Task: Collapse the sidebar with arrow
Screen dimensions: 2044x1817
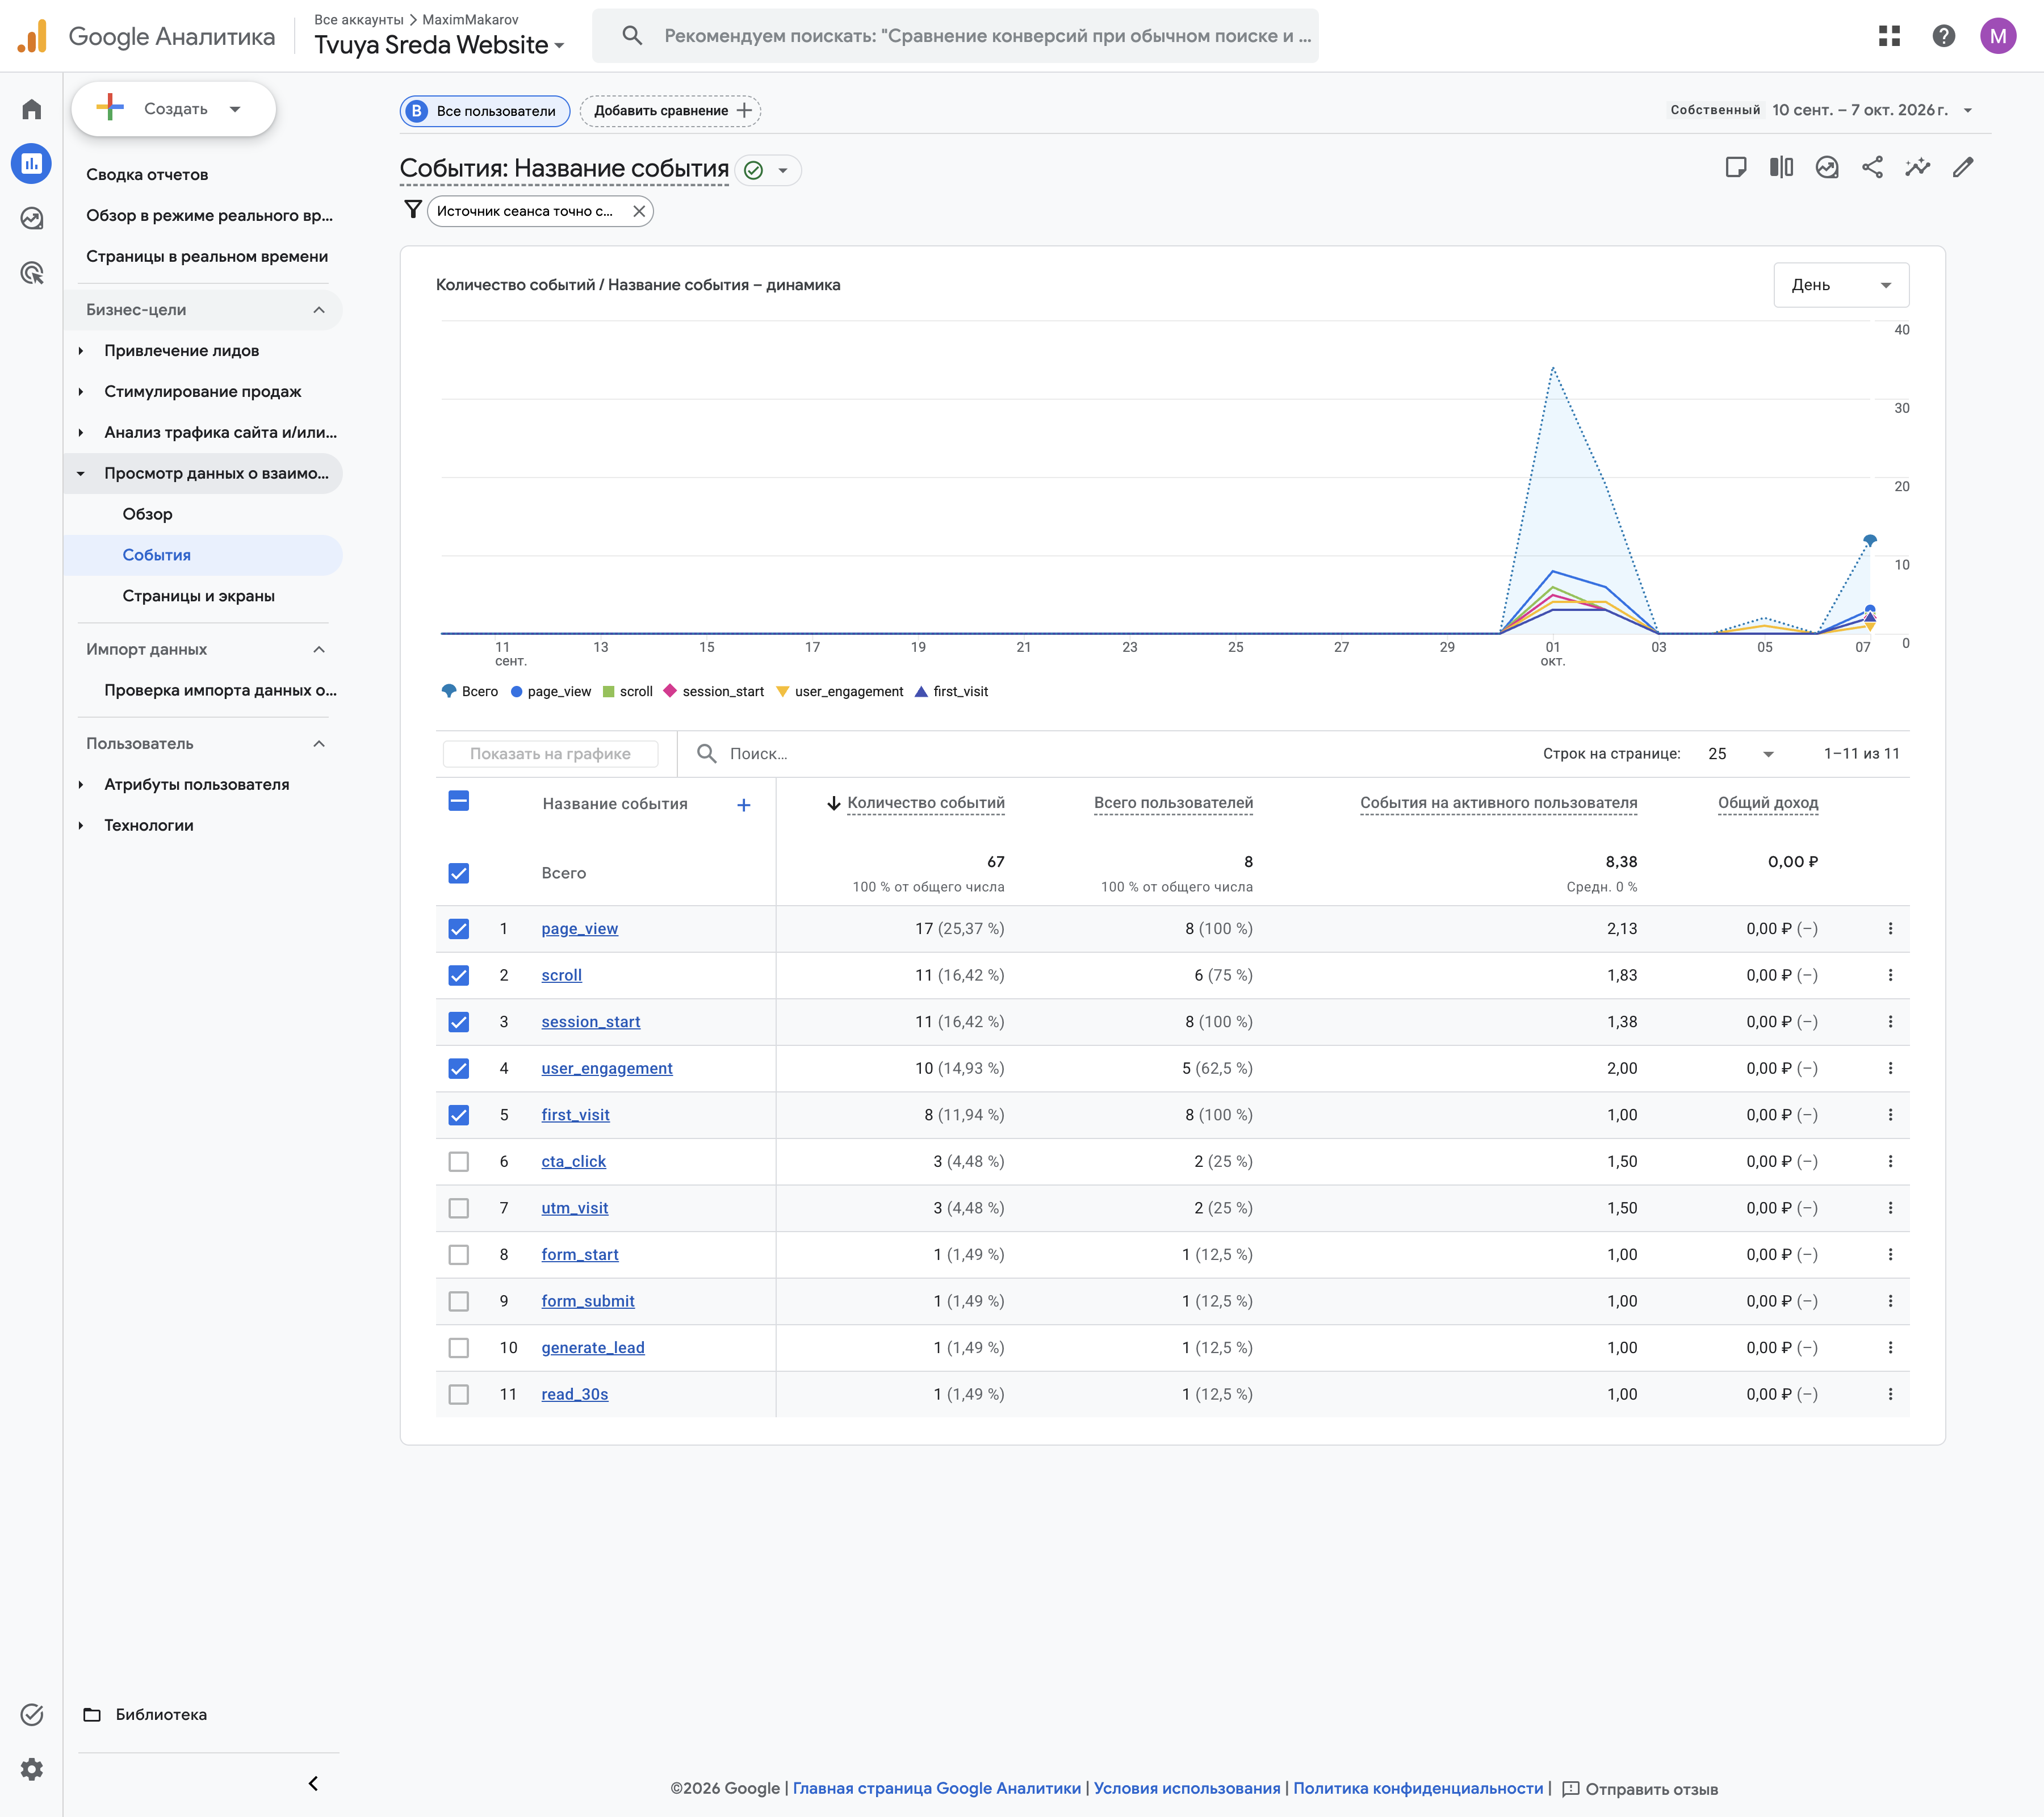Action: 313,1783
